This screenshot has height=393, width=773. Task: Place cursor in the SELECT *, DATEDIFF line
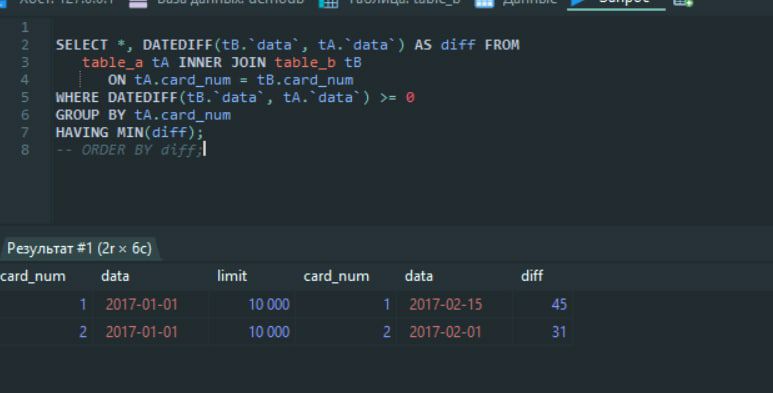coord(287,45)
